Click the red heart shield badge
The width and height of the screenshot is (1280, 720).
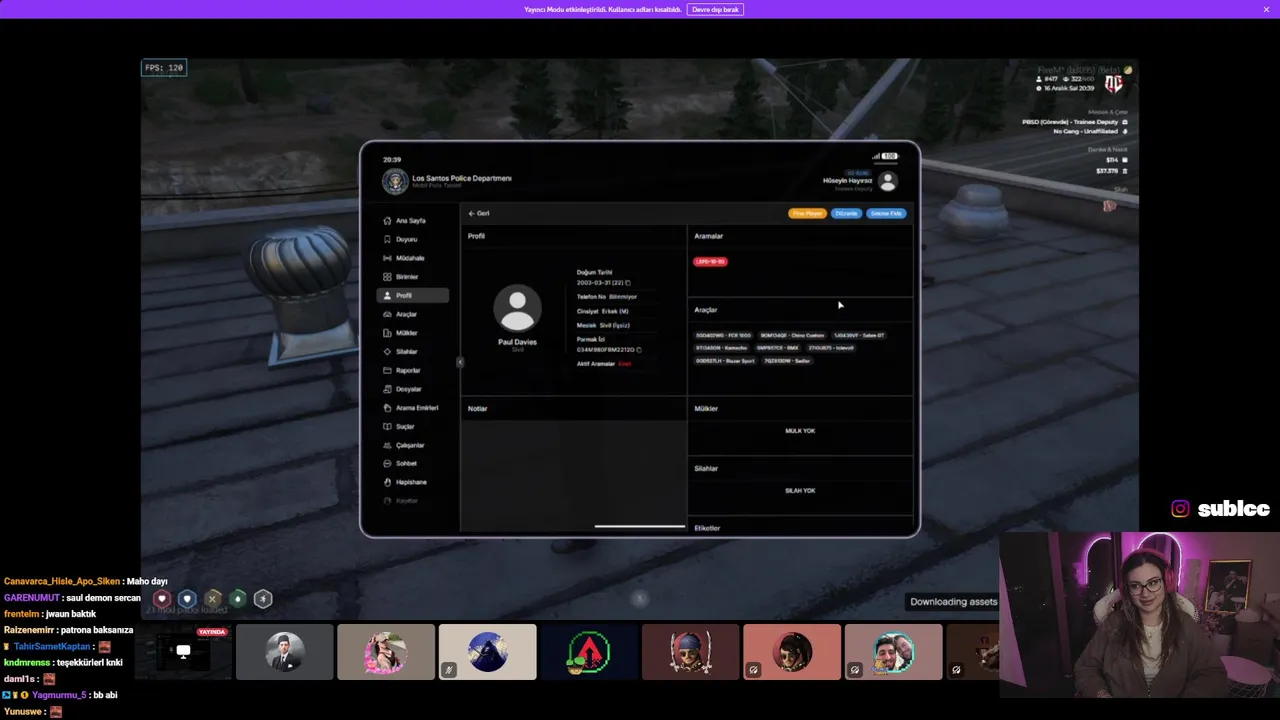pyautogui.click(x=161, y=599)
